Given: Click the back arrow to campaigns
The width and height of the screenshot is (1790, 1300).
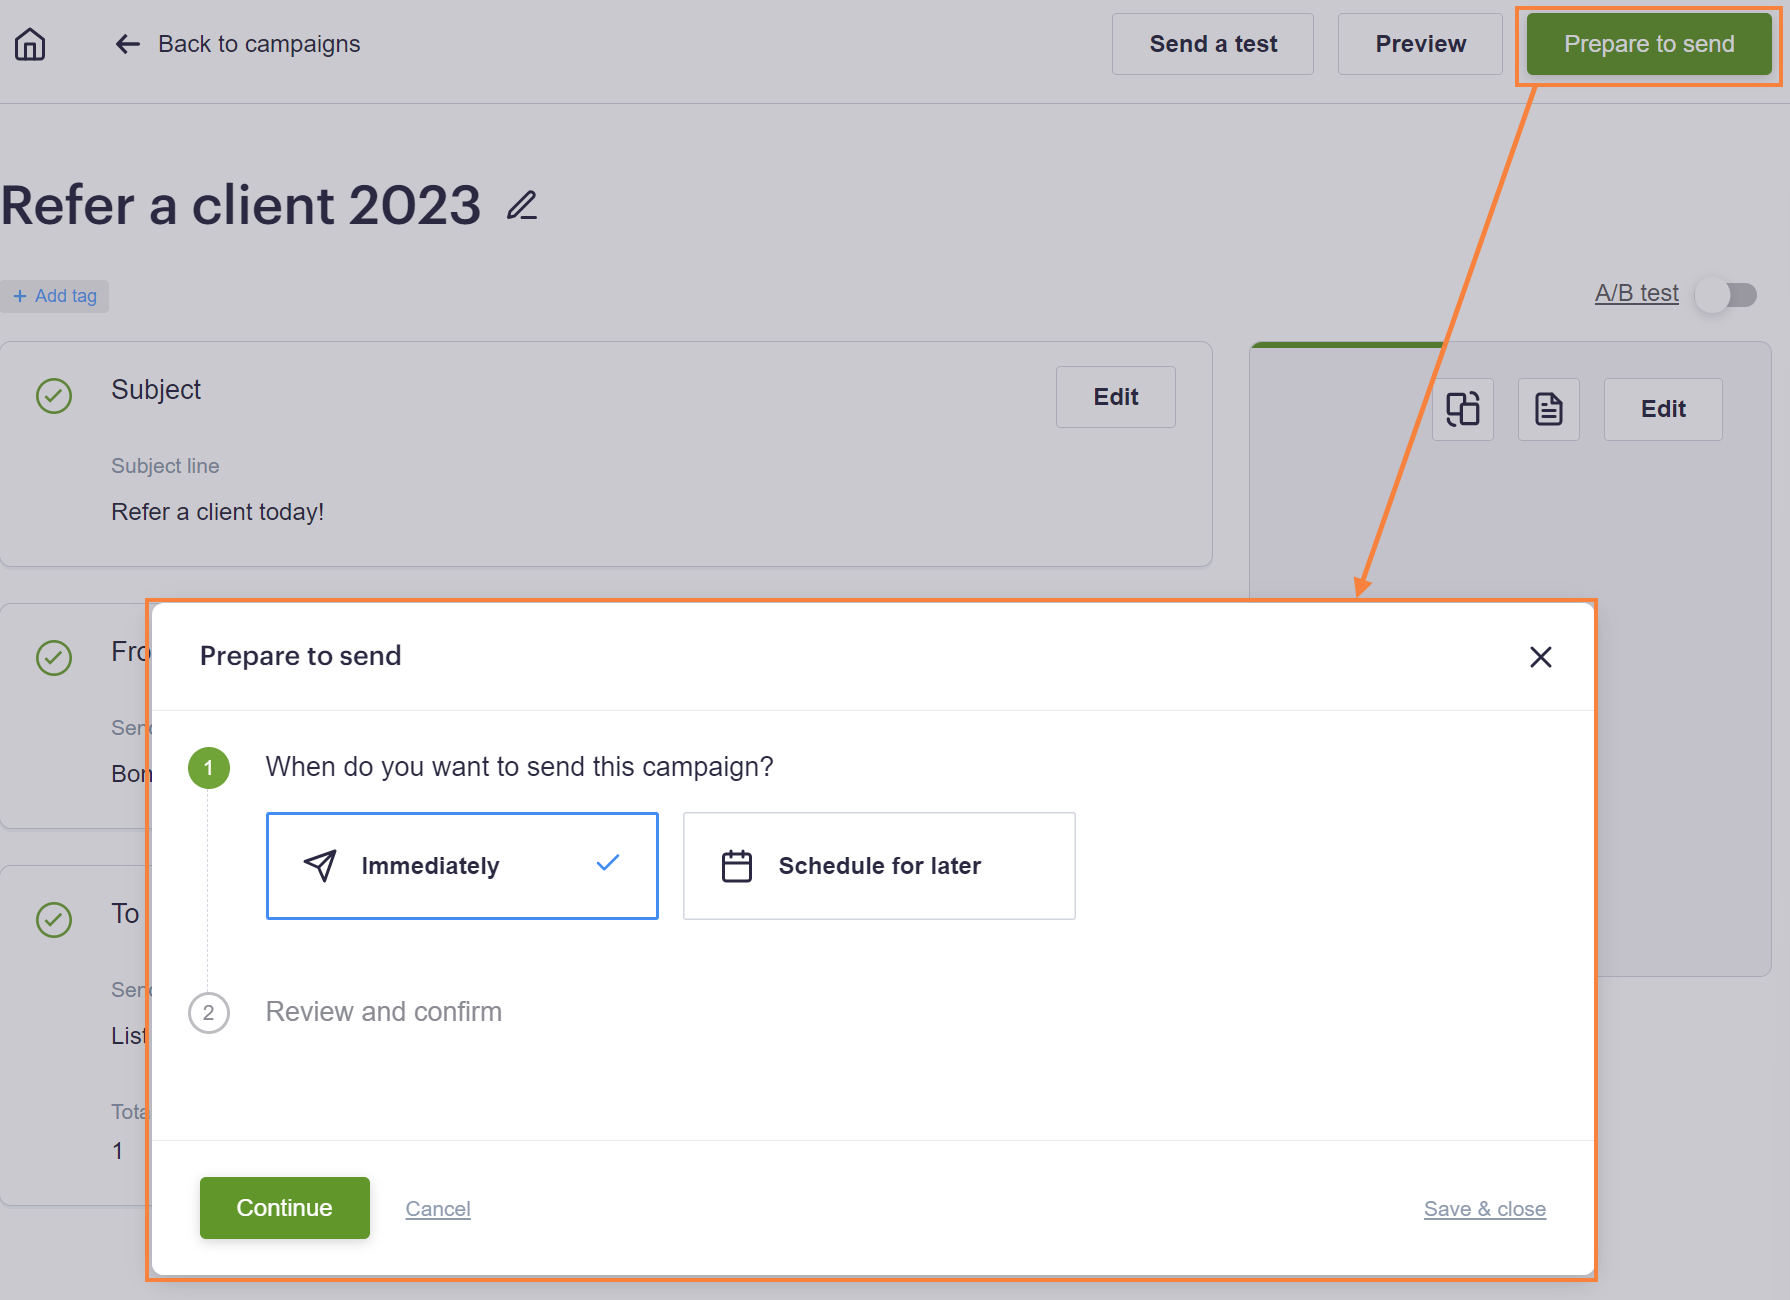Looking at the screenshot, I should pyautogui.click(x=127, y=44).
